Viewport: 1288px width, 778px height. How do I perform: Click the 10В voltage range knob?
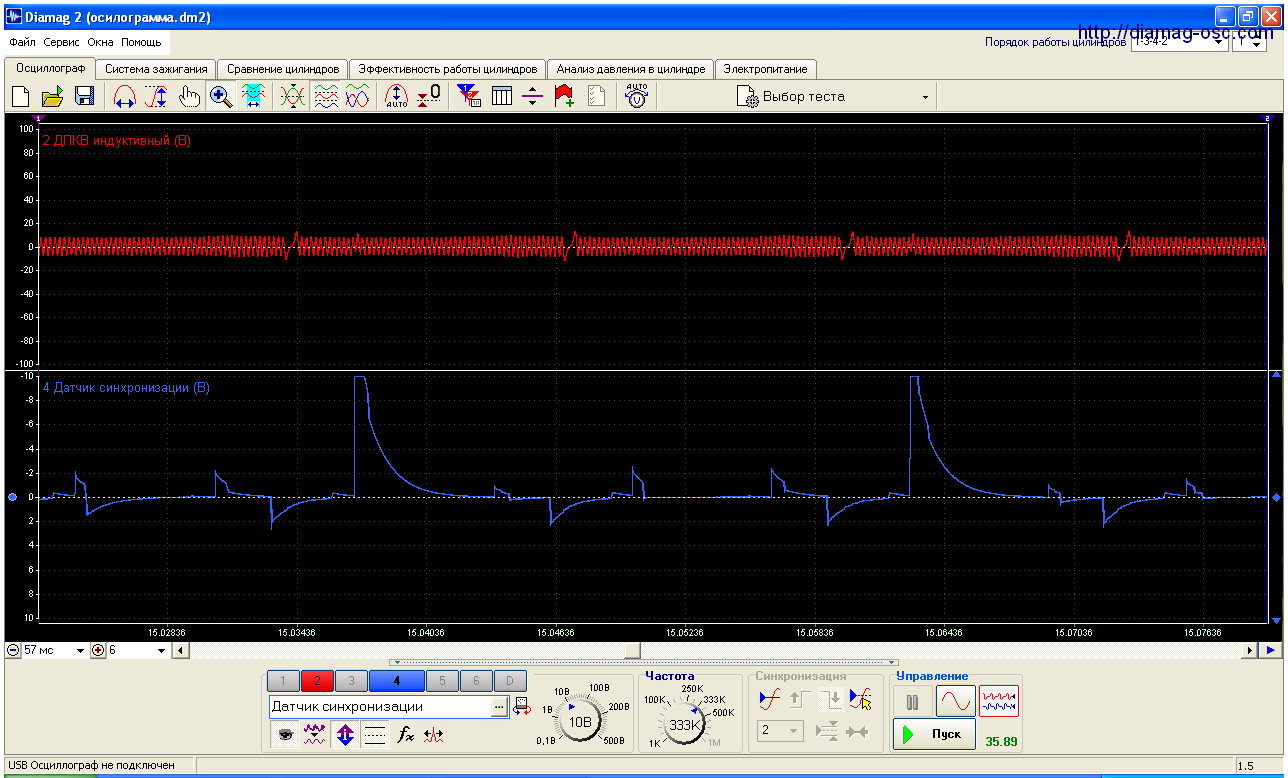579,720
